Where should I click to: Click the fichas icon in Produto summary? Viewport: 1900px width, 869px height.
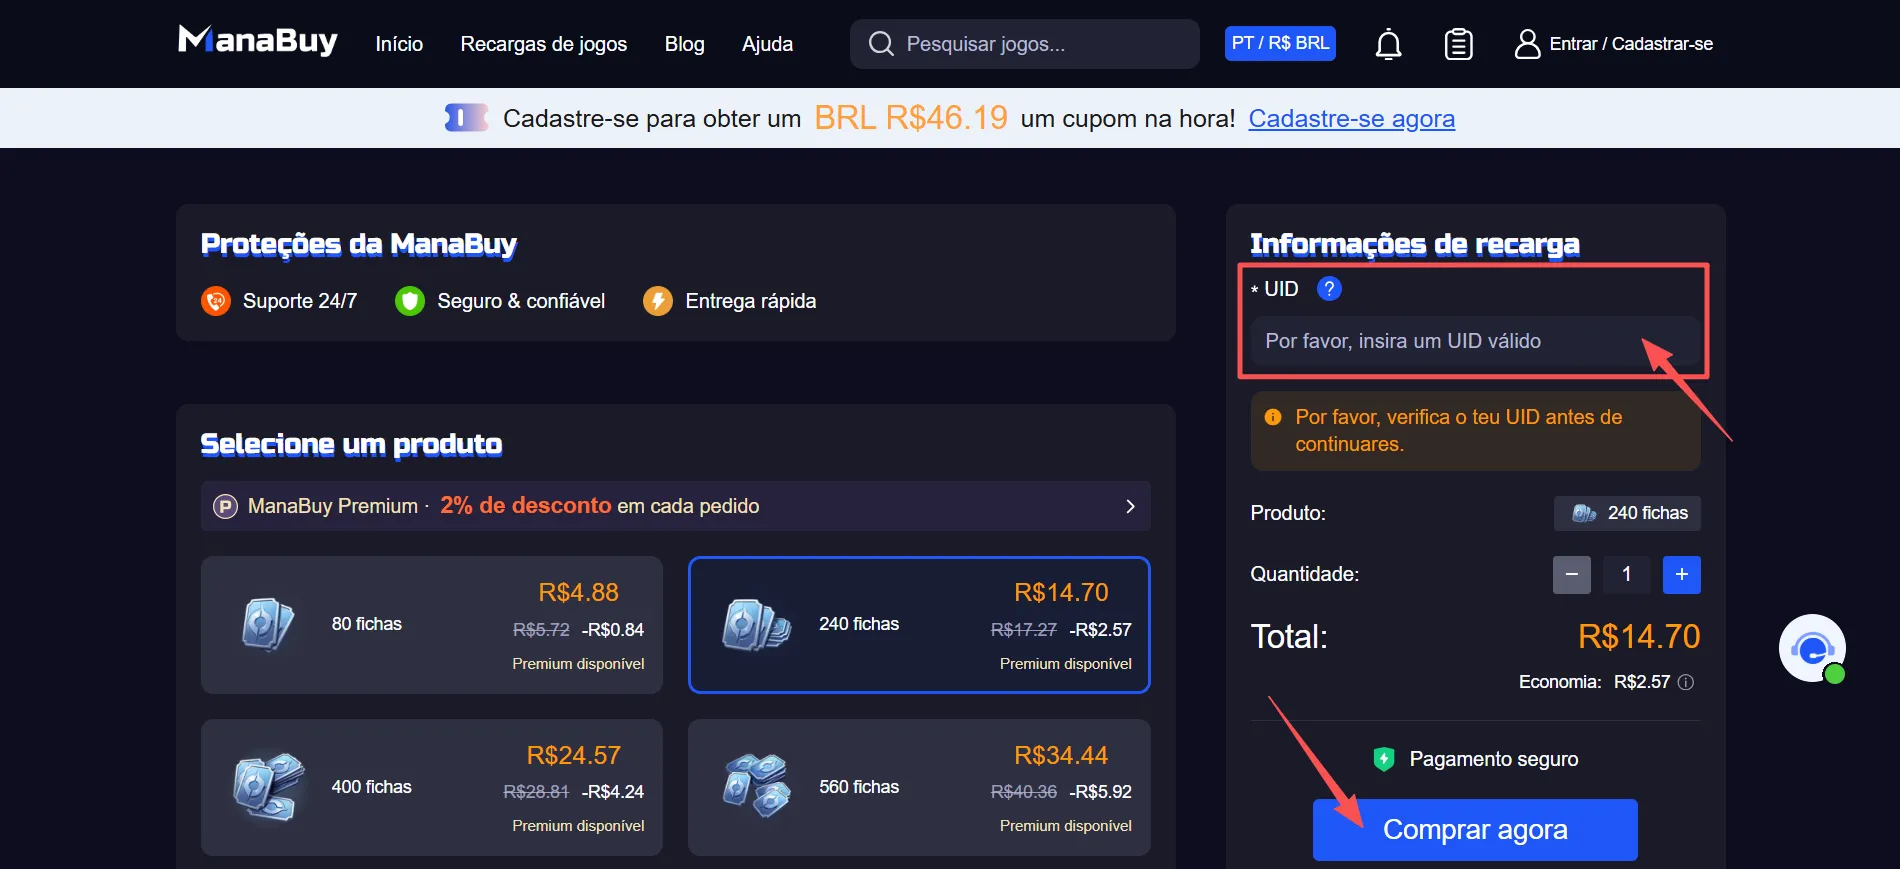tap(1584, 513)
